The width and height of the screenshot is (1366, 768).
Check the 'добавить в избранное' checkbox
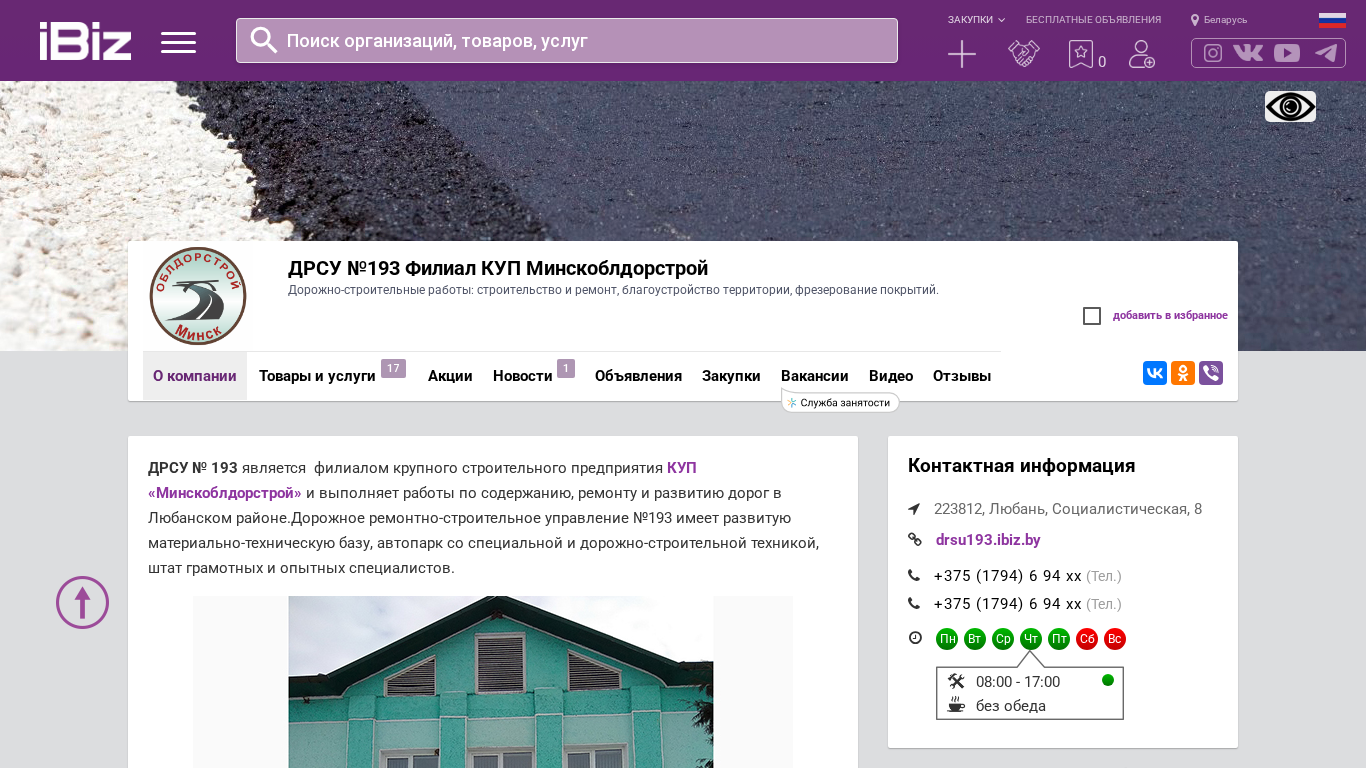tap(1092, 316)
